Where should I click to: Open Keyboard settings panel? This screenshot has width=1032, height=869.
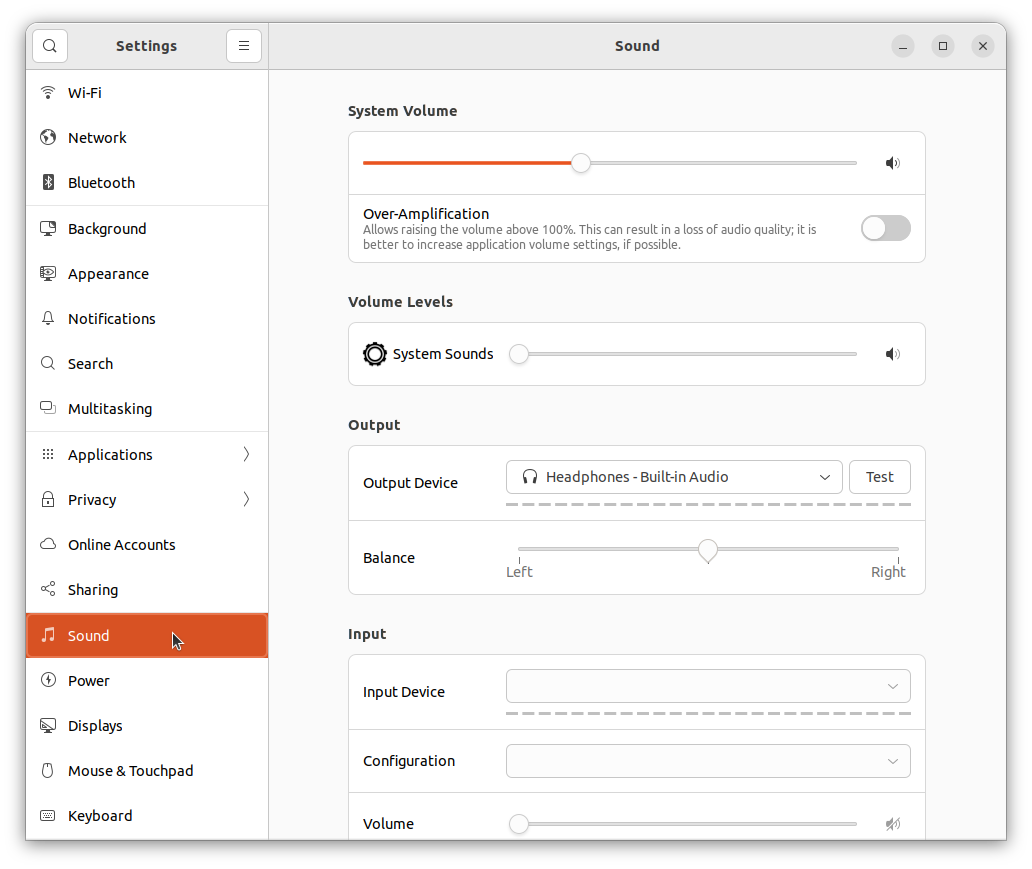pyautogui.click(x=147, y=816)
